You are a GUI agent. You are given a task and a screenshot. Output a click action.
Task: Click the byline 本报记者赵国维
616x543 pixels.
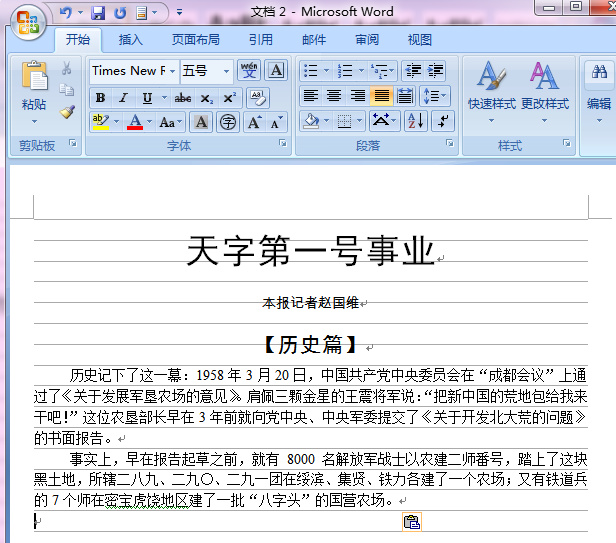[310, 303]
